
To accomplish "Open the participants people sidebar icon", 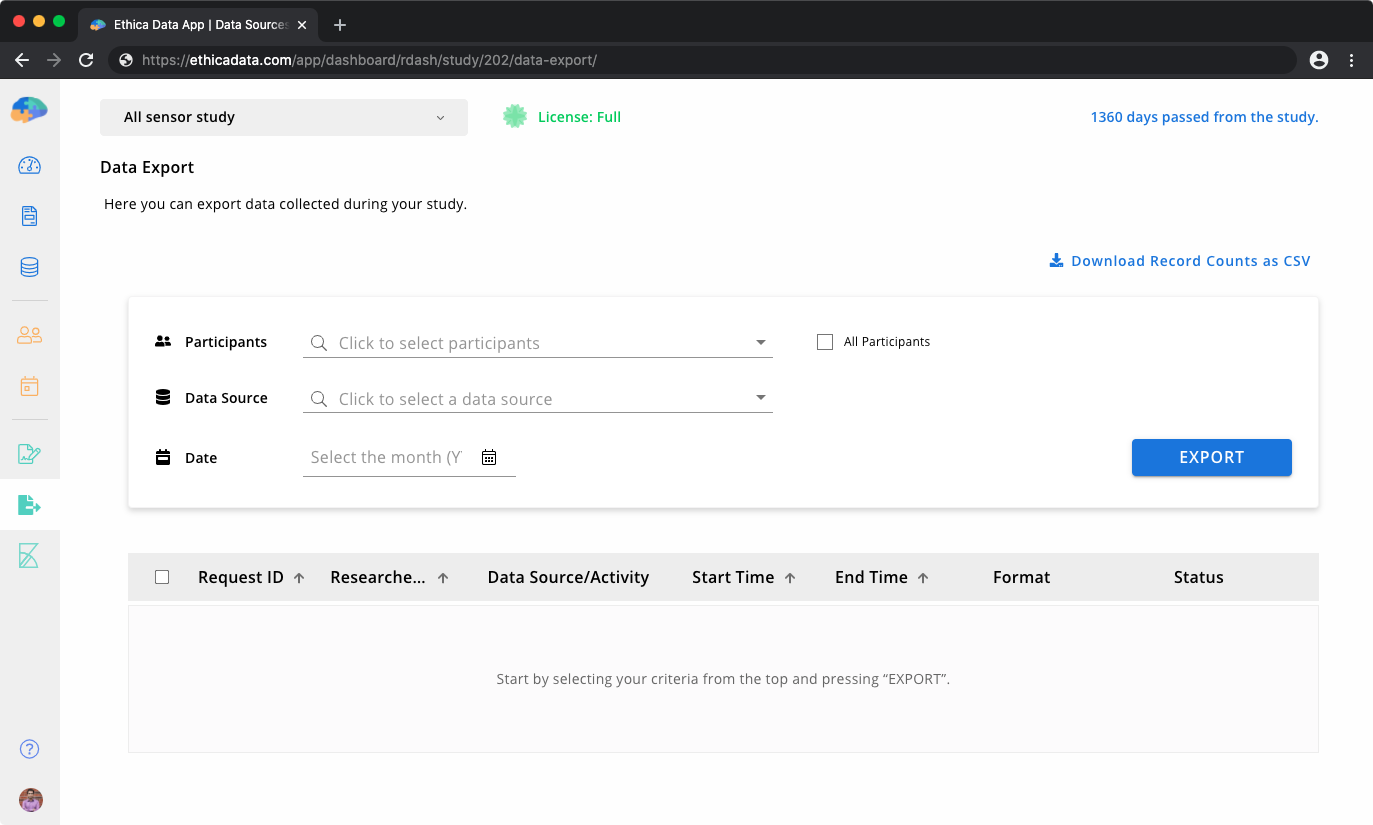I will point(29,335).
